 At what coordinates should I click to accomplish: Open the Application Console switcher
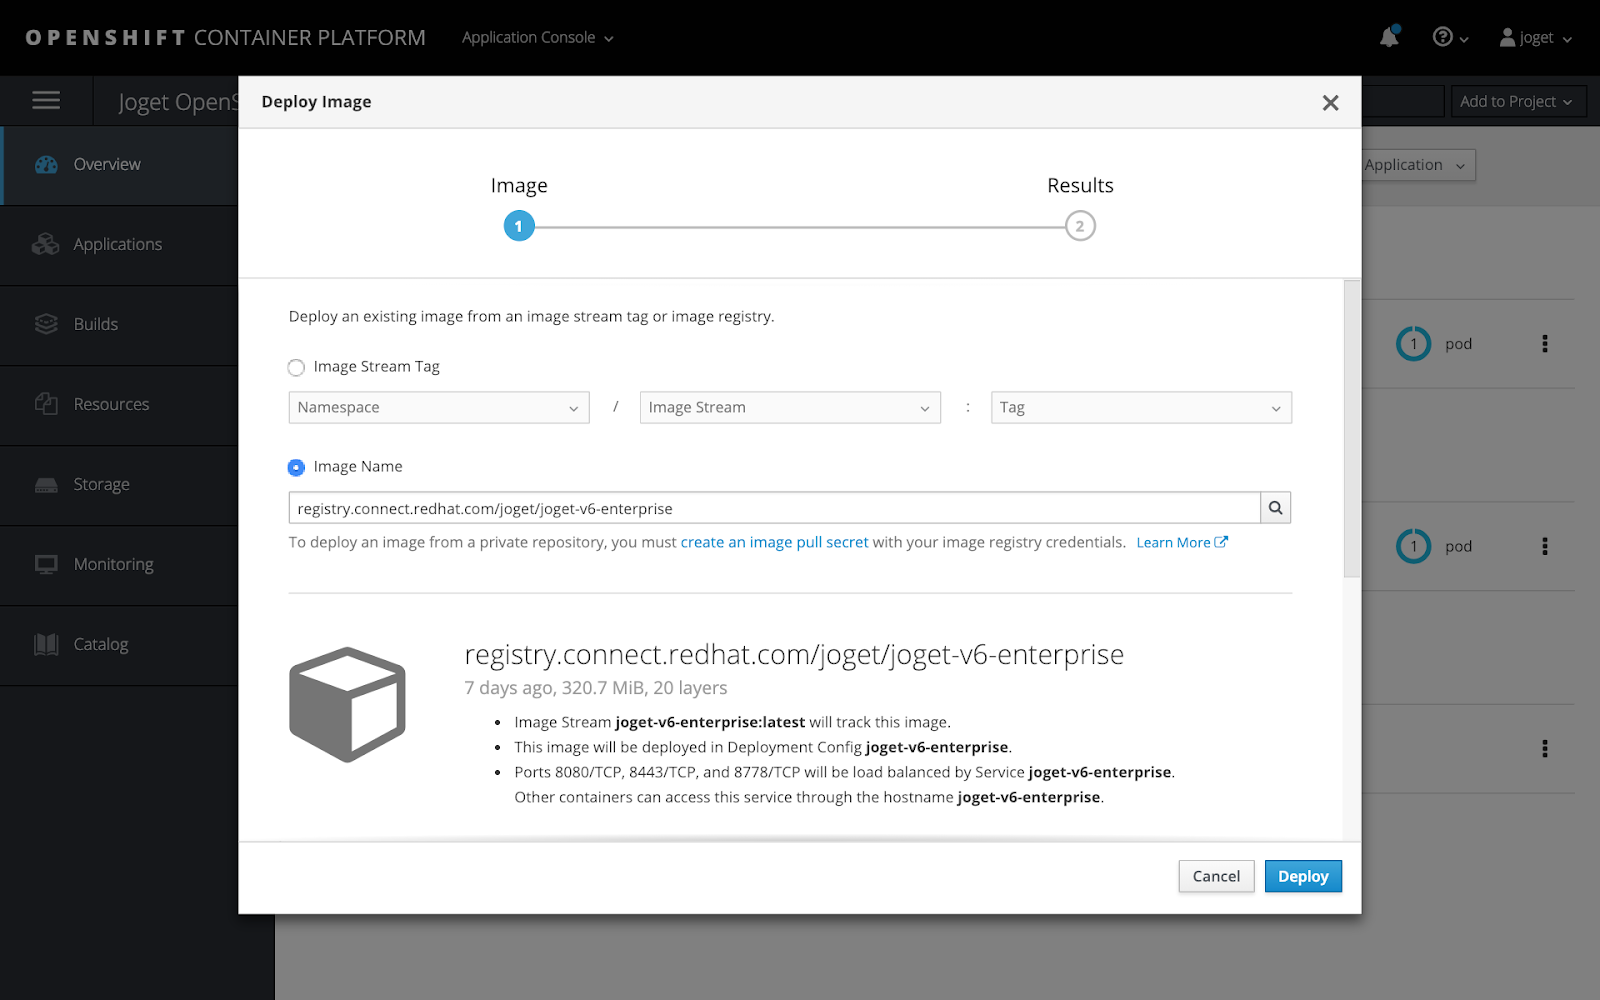coord(537,37)
